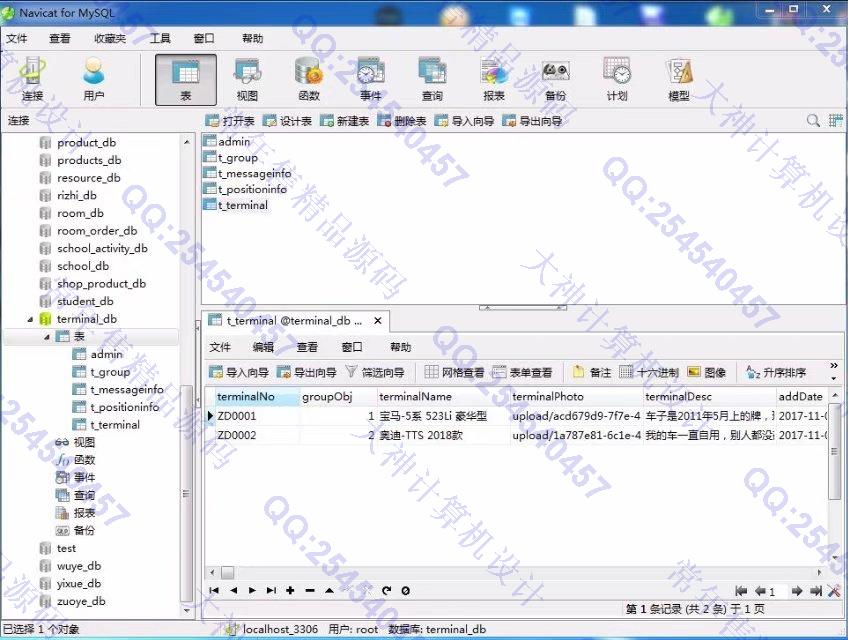Image resolution: width=848 pixels, height=640 pixels.
Task: Select school_activity_db in the connection tree
Action: [94, 249]
